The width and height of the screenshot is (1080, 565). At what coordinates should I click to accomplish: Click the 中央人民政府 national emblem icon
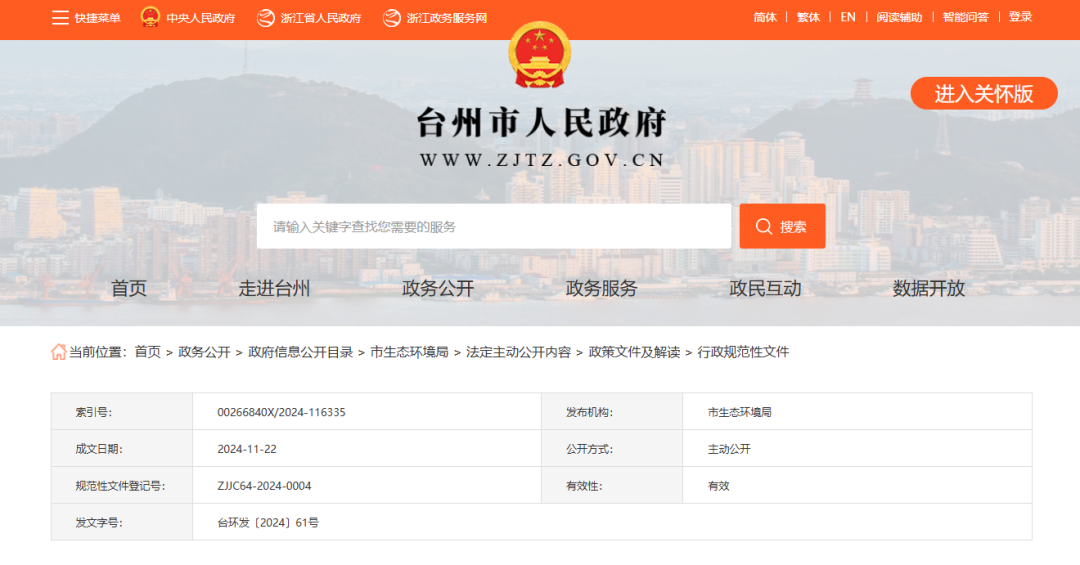point(150,17)
